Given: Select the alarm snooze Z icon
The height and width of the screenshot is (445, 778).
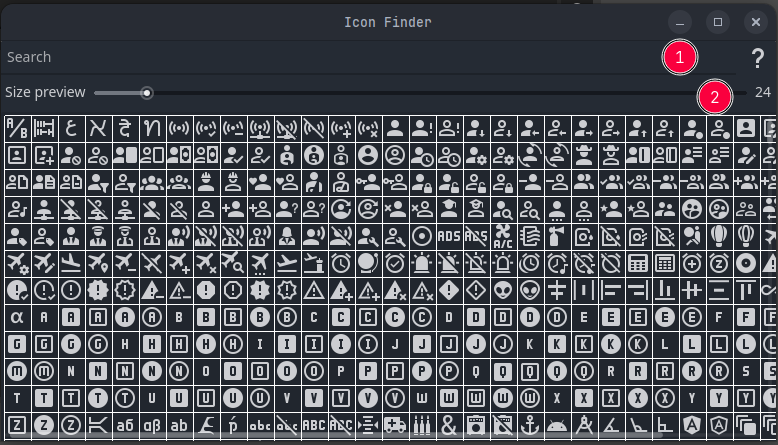Looking at the screenshot, I should coord(719,263).
